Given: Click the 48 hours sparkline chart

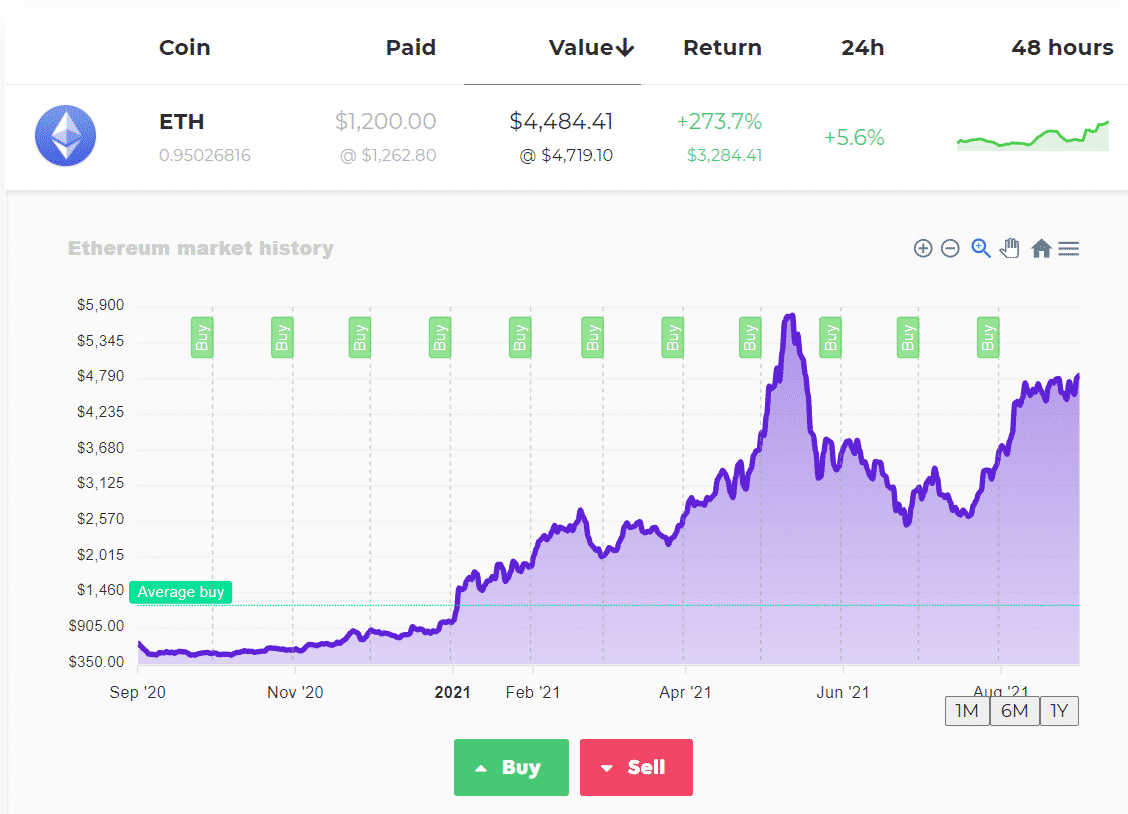Looking at the screenshot, I should pyautogui.click(x=1033, y=137).
